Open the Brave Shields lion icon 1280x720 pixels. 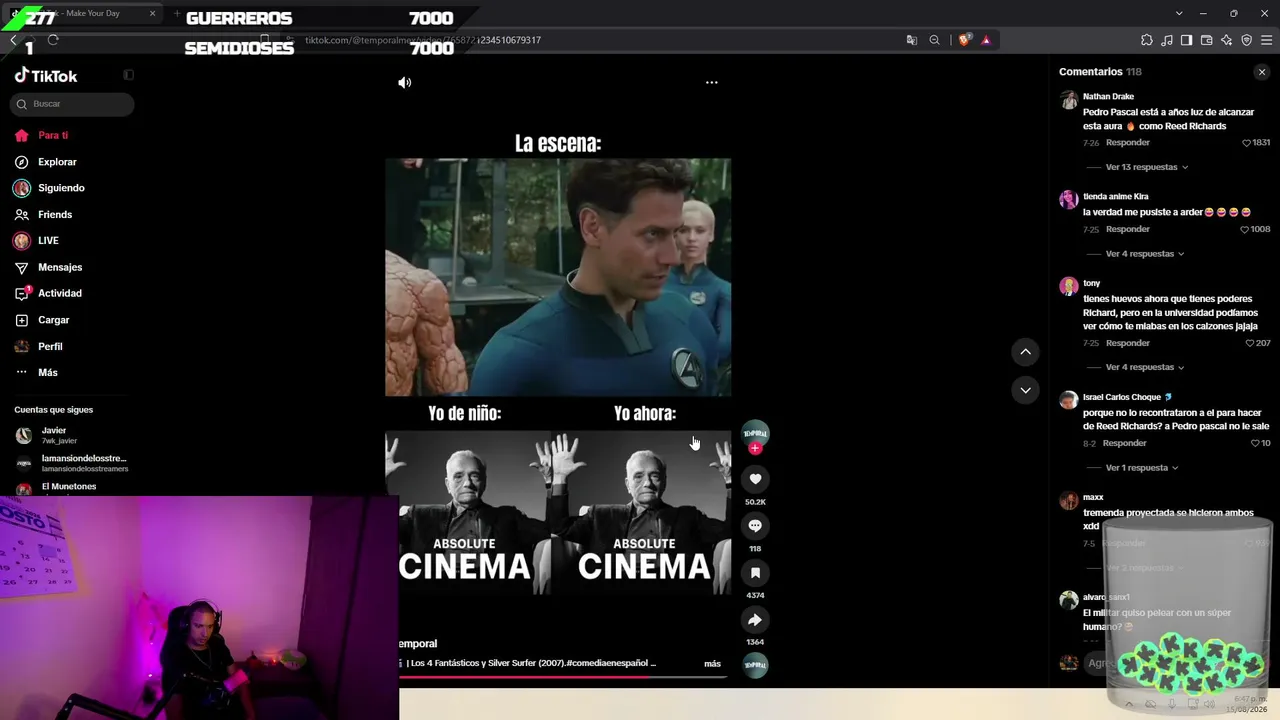point(964,40)
